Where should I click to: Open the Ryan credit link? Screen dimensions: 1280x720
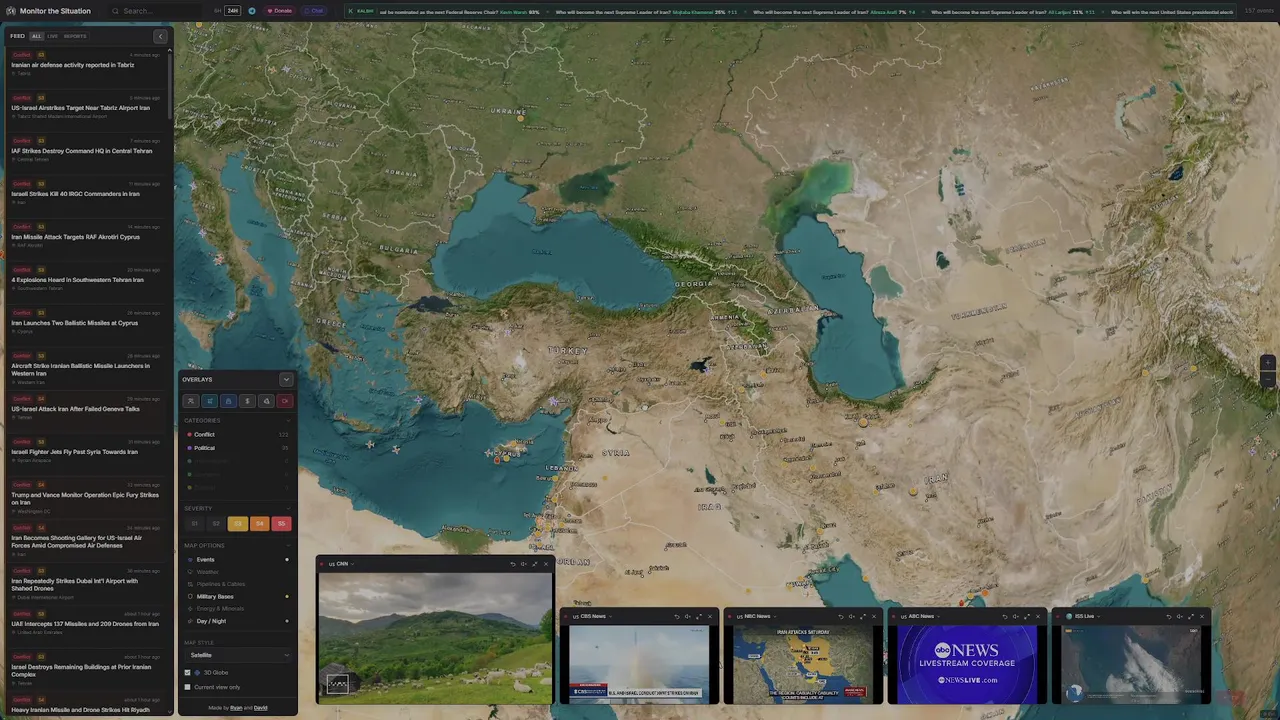[236, 708]
